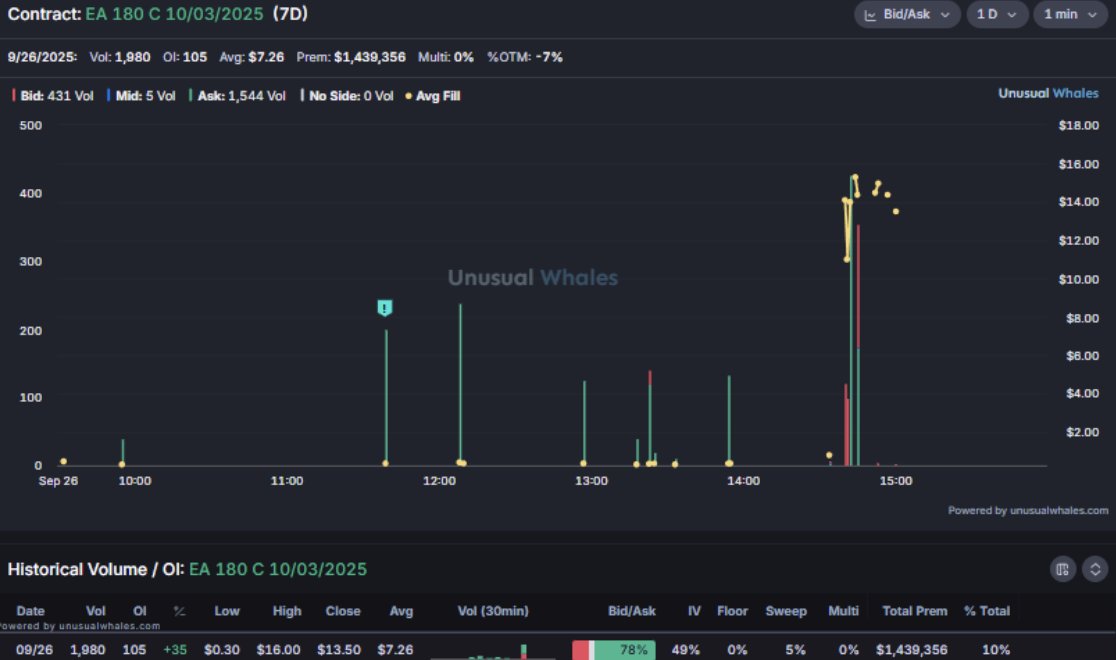Image resolution: width=1116 pixels, height=660 pixels.
Task: Click the EA 180 C link in Historical Volume heading
Action: click(278, 569)
